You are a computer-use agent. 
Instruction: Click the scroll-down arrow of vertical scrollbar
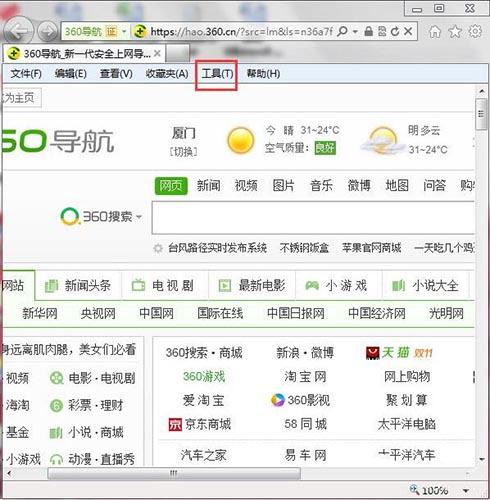[x=482, y=459]
